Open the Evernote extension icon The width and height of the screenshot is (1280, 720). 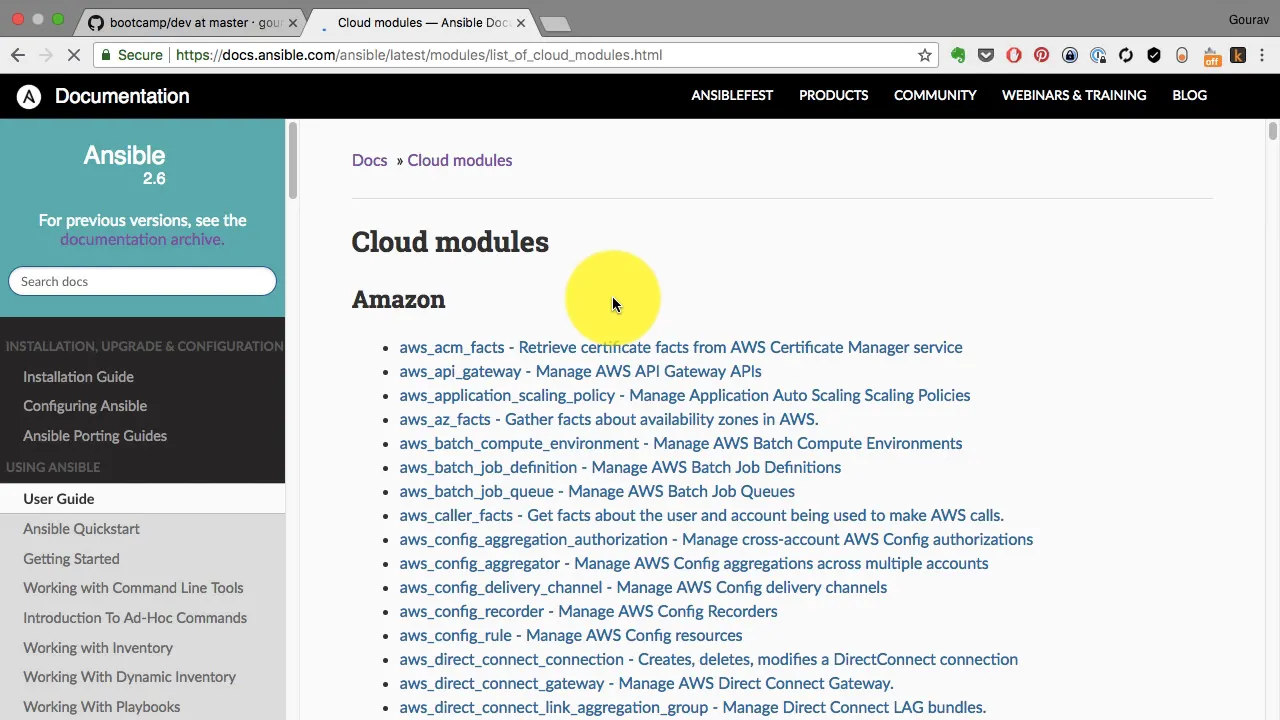point(958,55)
